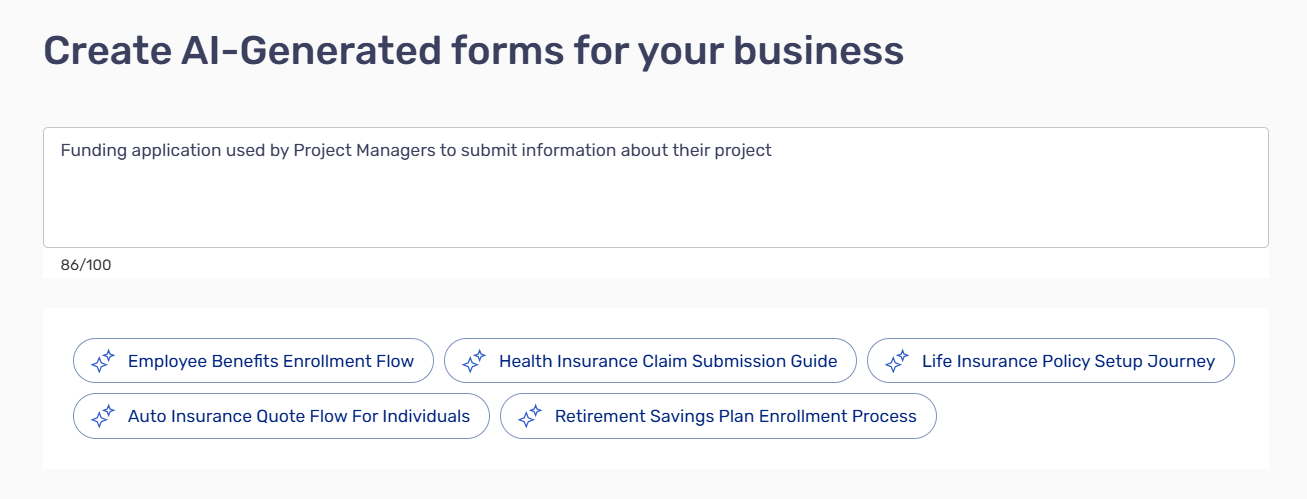The image size is (1307, 499).
Task: Click 'Project Managers' in the prompt text
Action: [356, 151]
